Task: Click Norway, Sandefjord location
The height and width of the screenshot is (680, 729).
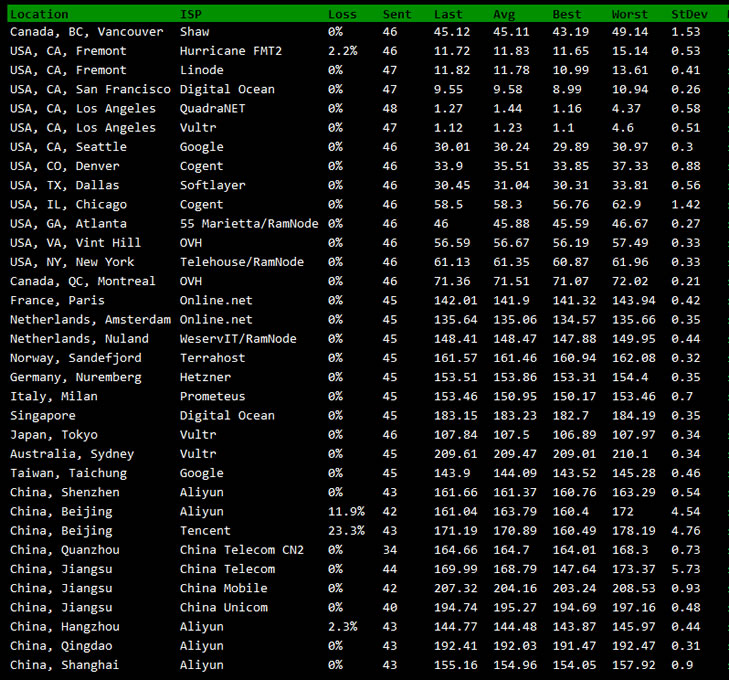Action: 75,358
